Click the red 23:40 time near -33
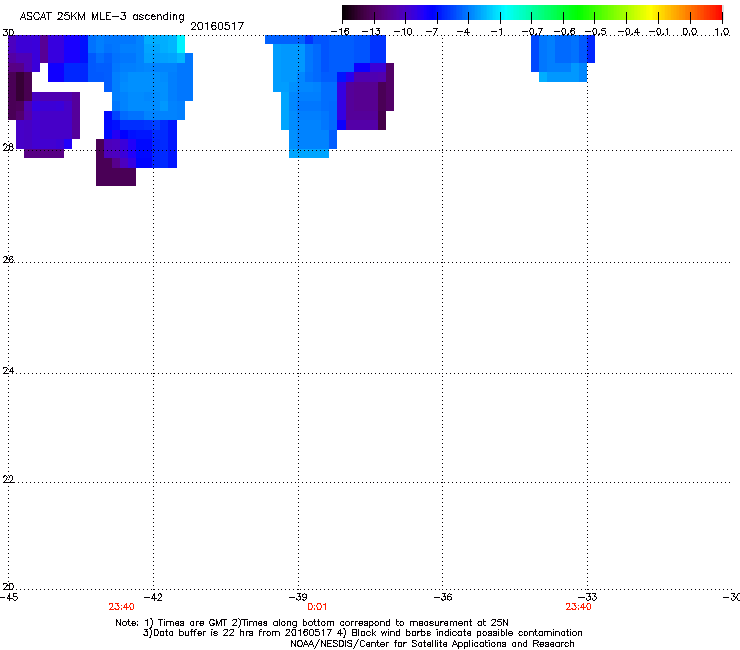 tap(578, 607)
